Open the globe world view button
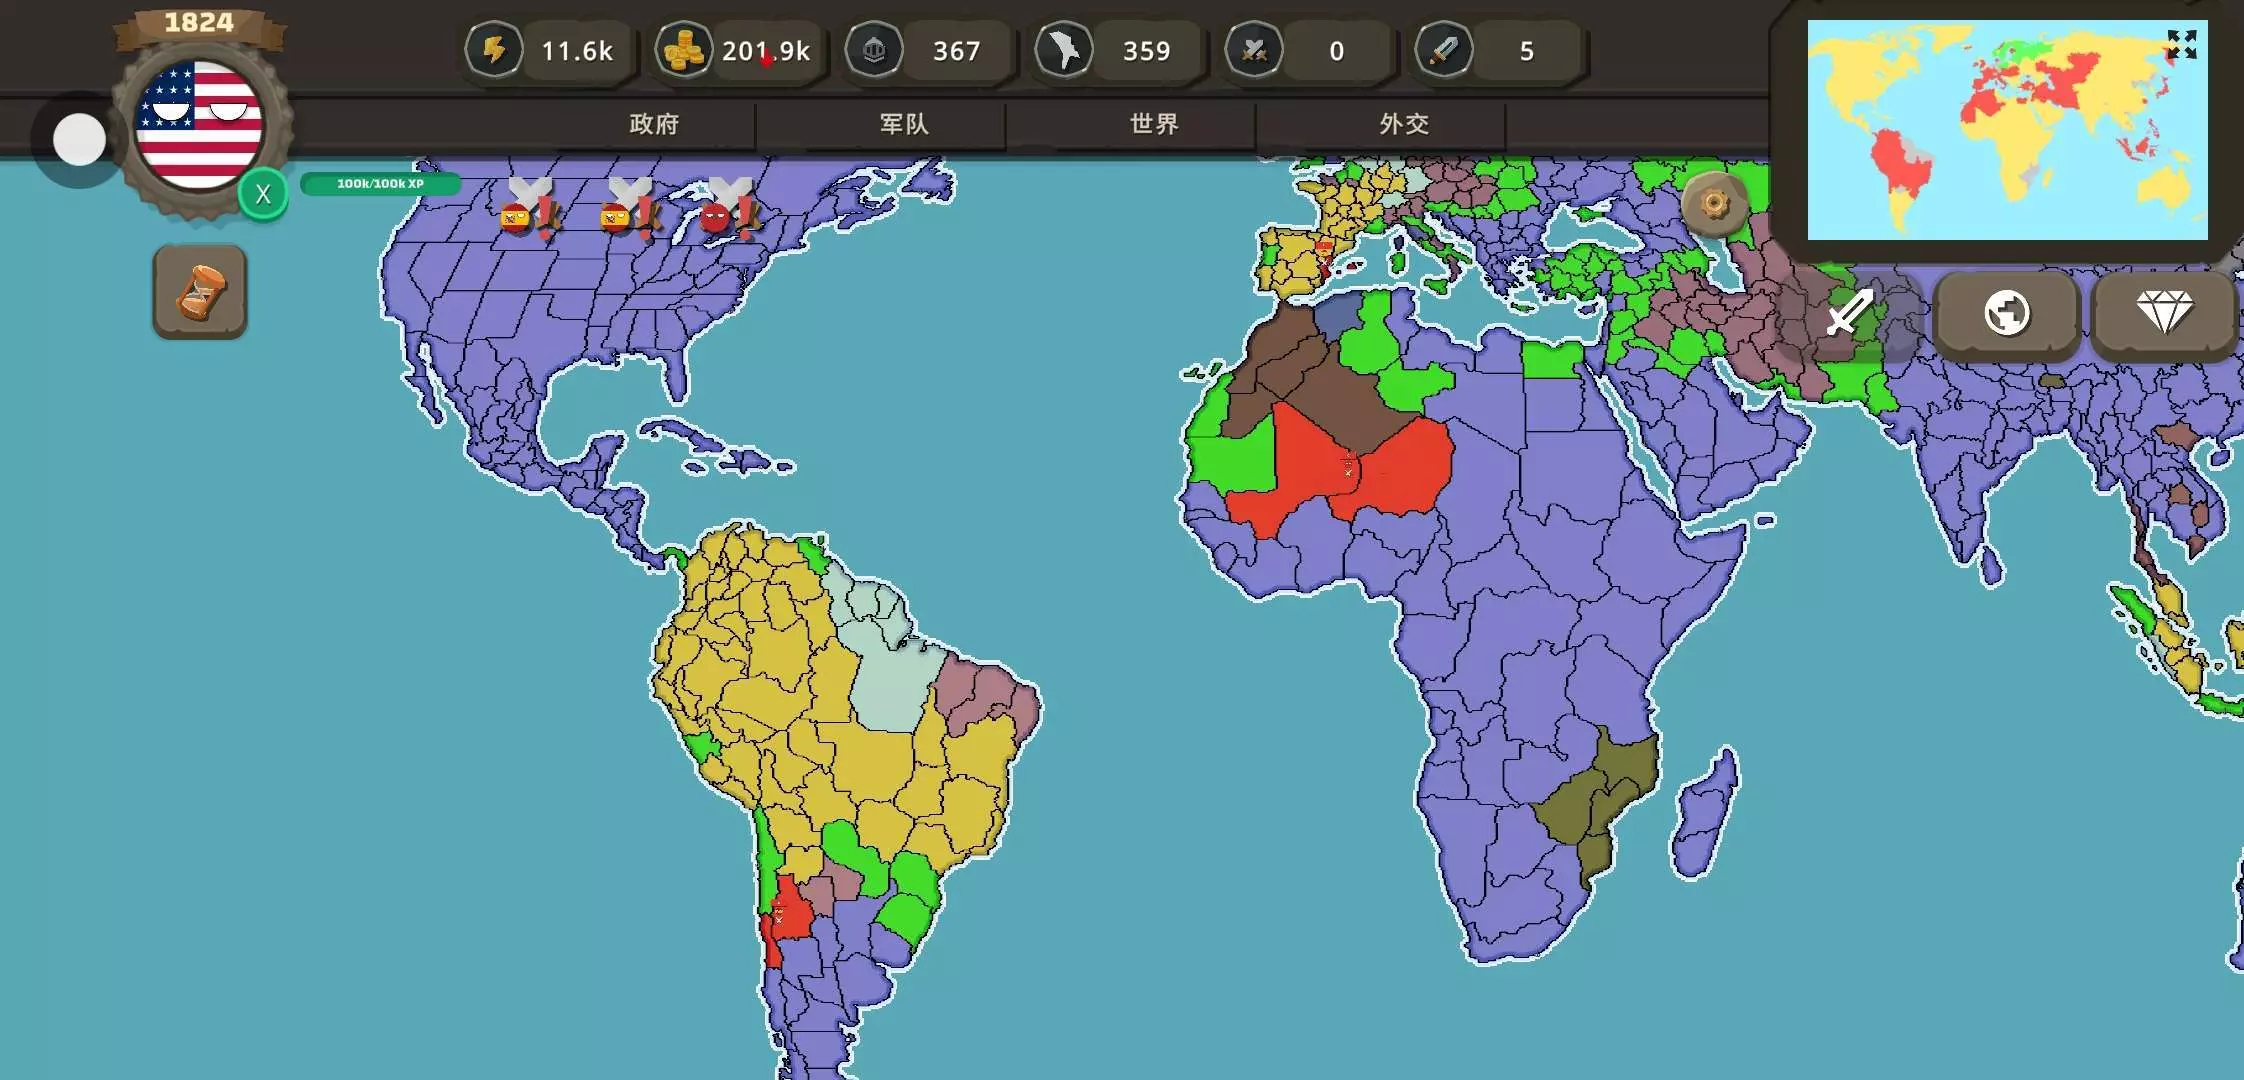 (2006, 313)
